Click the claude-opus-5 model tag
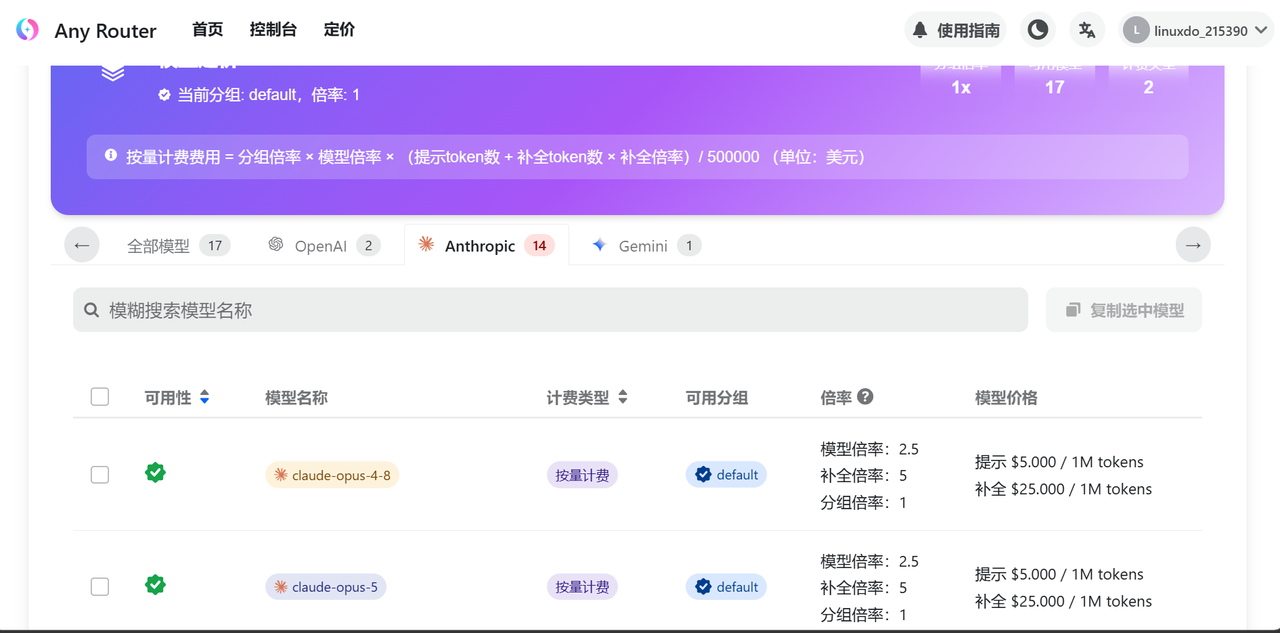Screen dimensions: 1280x633 326,587
